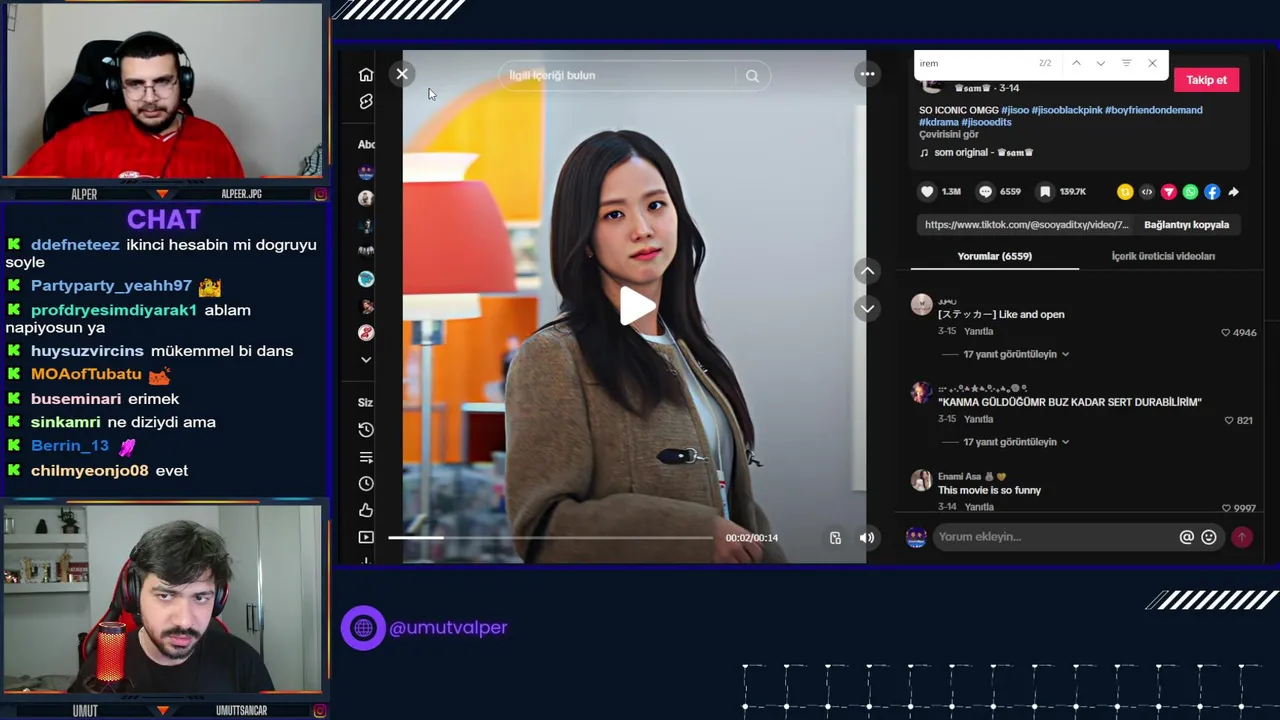
Task: Send to friends with the pink paper-plane icon
Action: tap(1168, 192)
